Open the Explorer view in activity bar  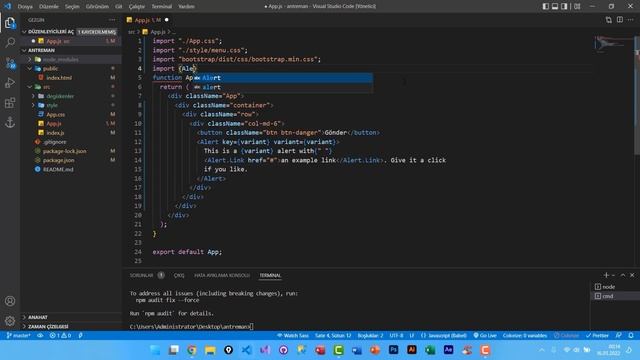10,22
